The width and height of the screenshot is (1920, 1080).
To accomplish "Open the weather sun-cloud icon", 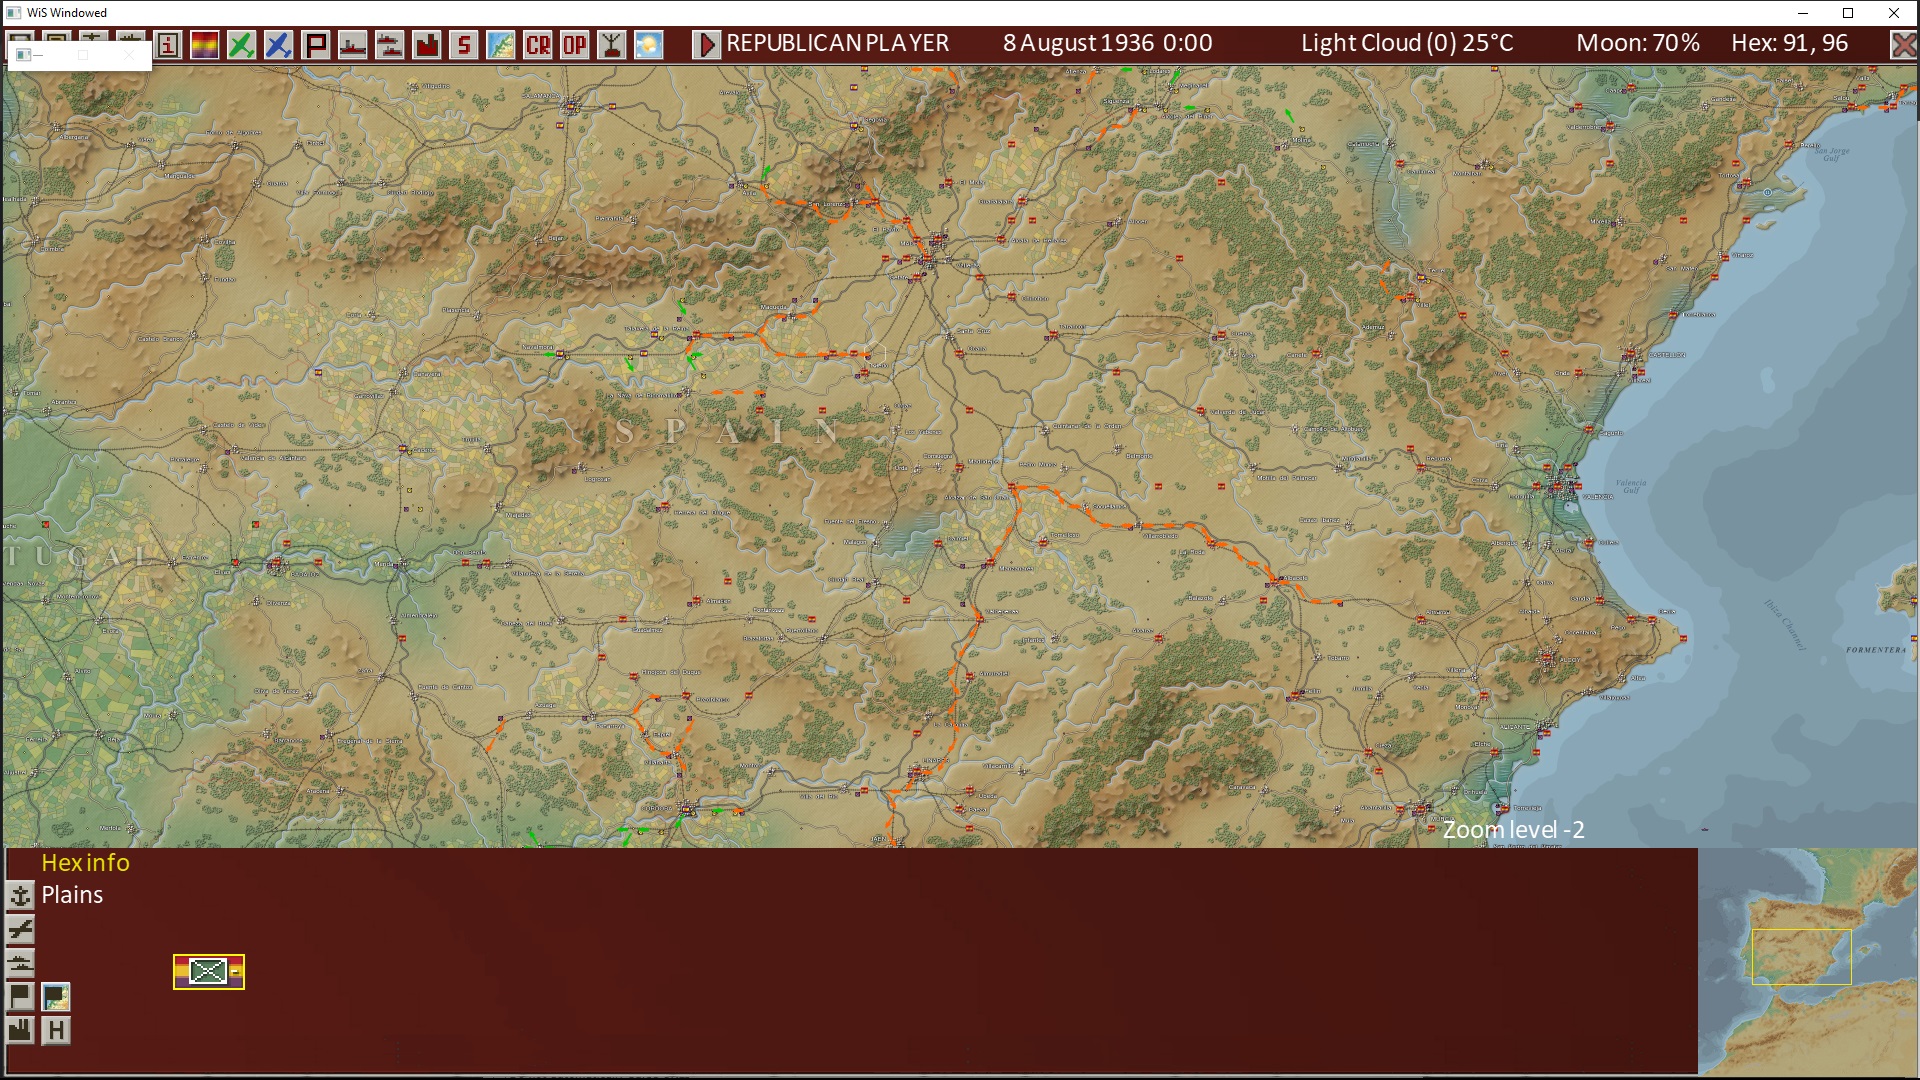I will click(x=649, y=45).
